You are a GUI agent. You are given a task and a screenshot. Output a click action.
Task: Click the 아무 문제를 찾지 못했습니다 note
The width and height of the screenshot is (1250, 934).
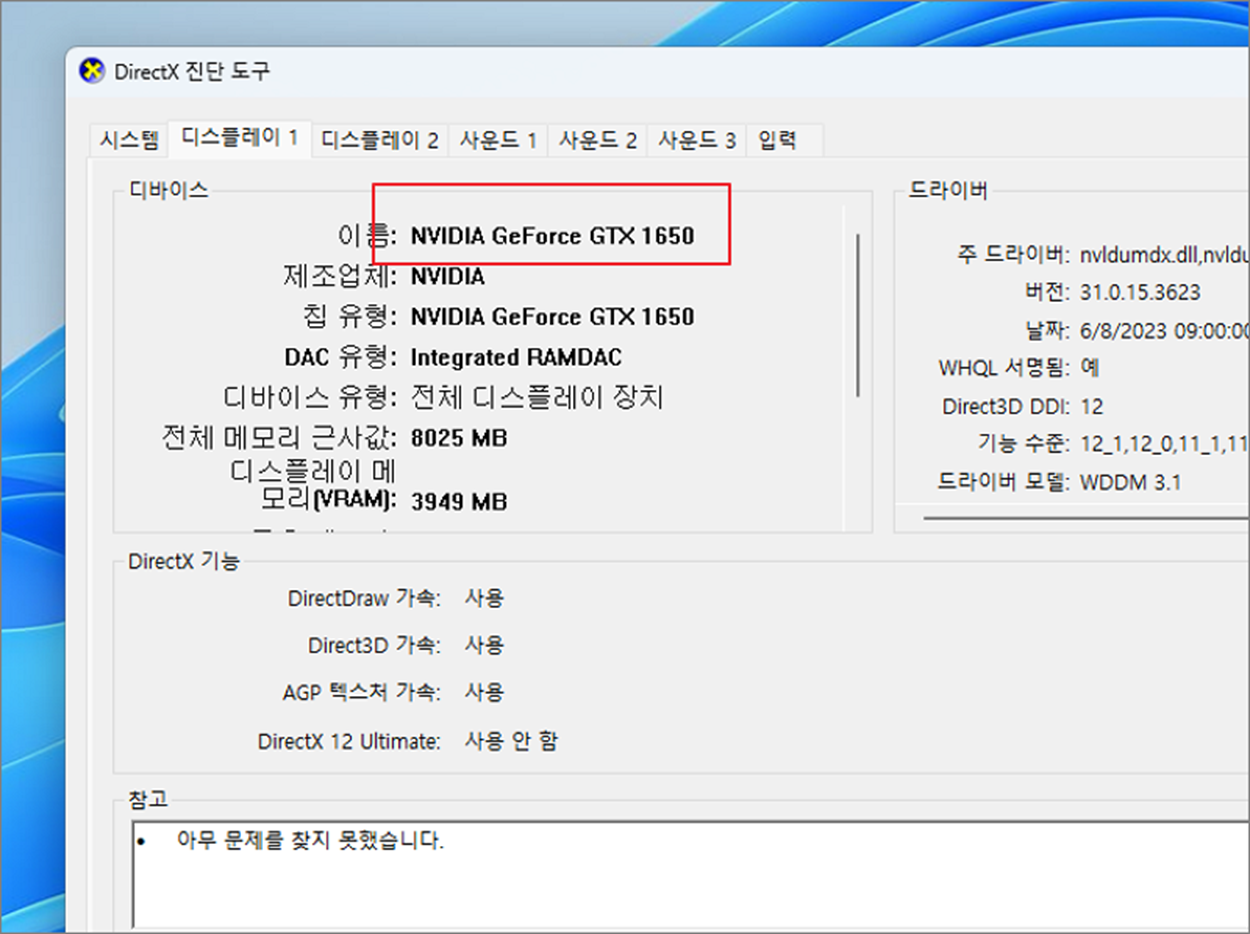coord(310,841)
